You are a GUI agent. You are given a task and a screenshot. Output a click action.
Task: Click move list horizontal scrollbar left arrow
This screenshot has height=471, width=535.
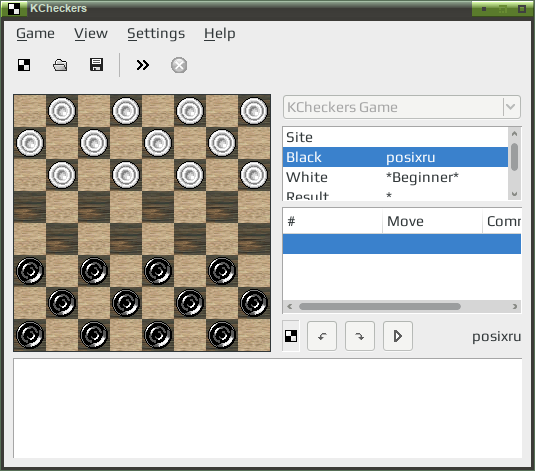click(x=290, y=306)
